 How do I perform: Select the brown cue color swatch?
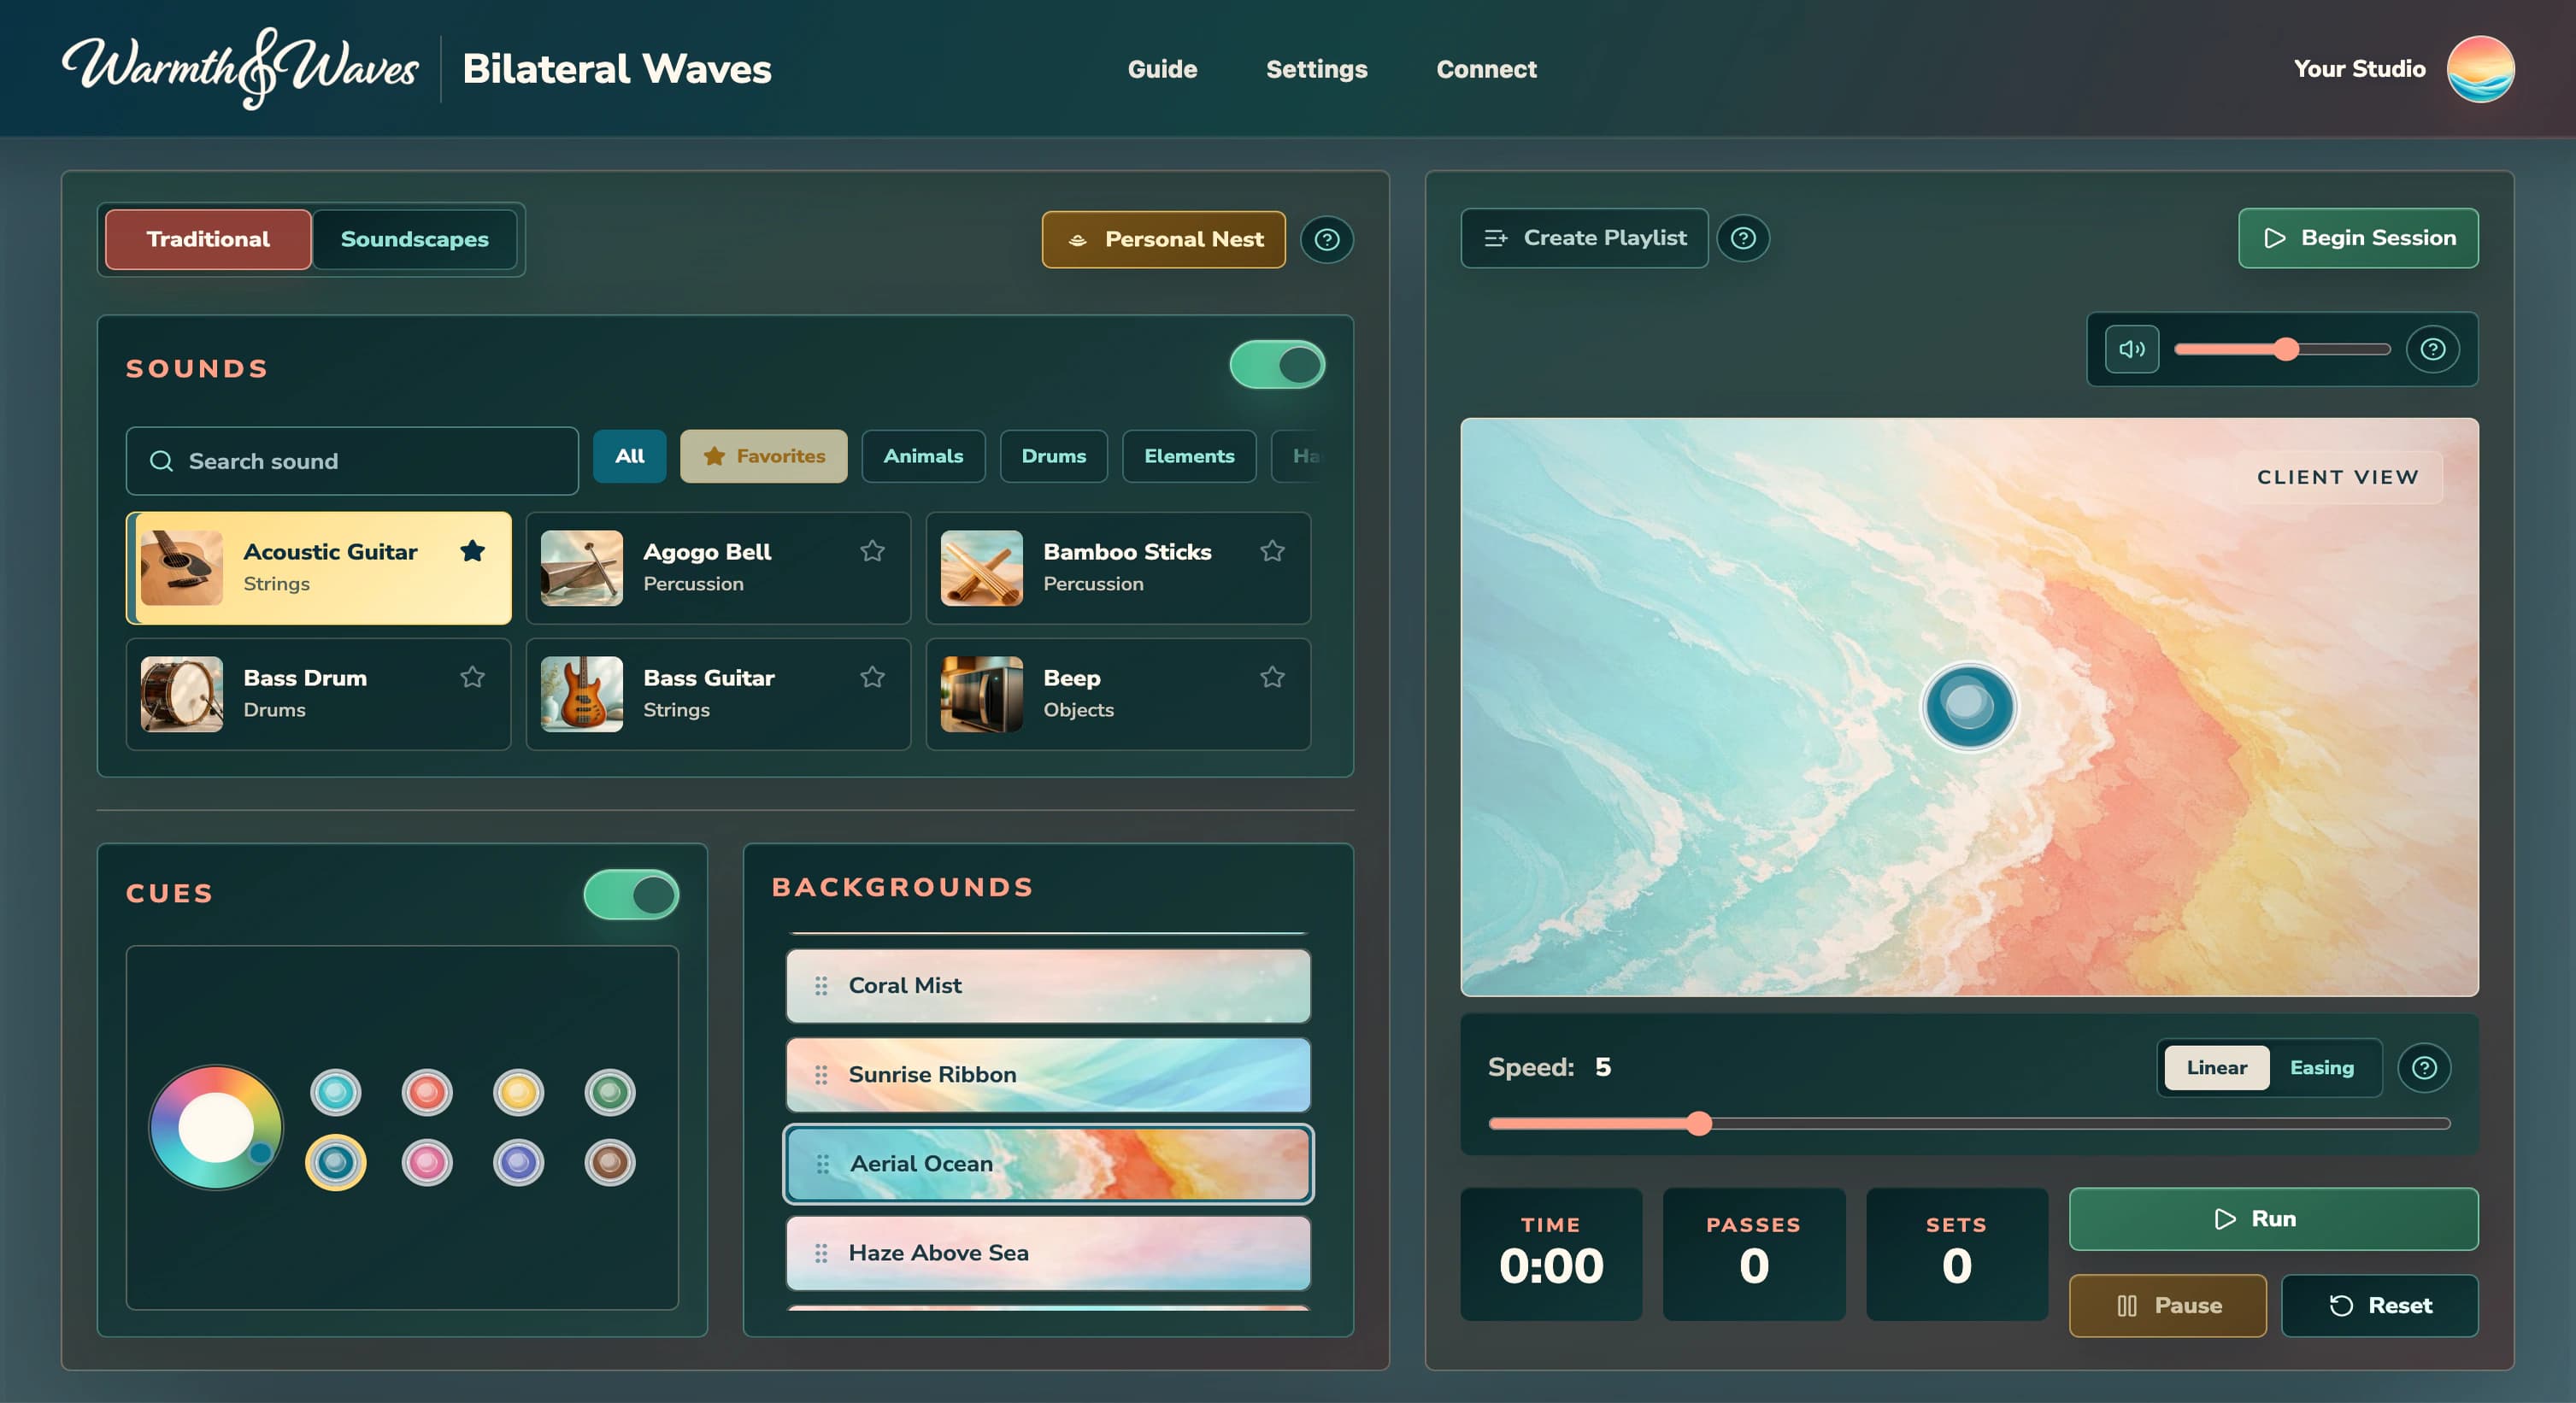tap(610, 1162)
